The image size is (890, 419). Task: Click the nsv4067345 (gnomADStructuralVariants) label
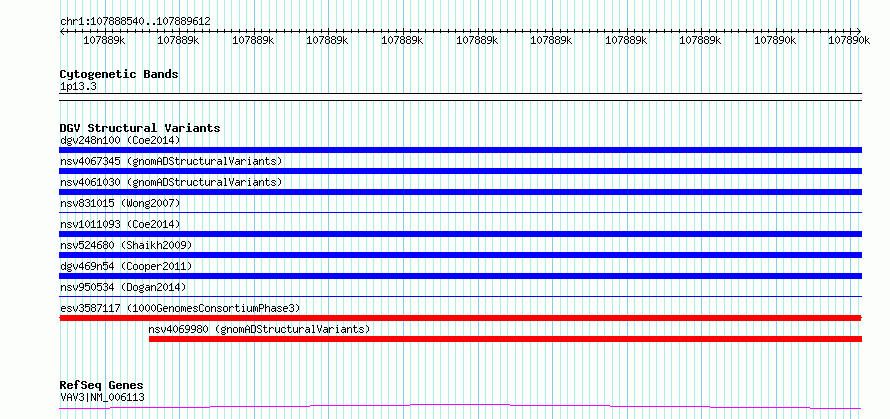point(171,161)
